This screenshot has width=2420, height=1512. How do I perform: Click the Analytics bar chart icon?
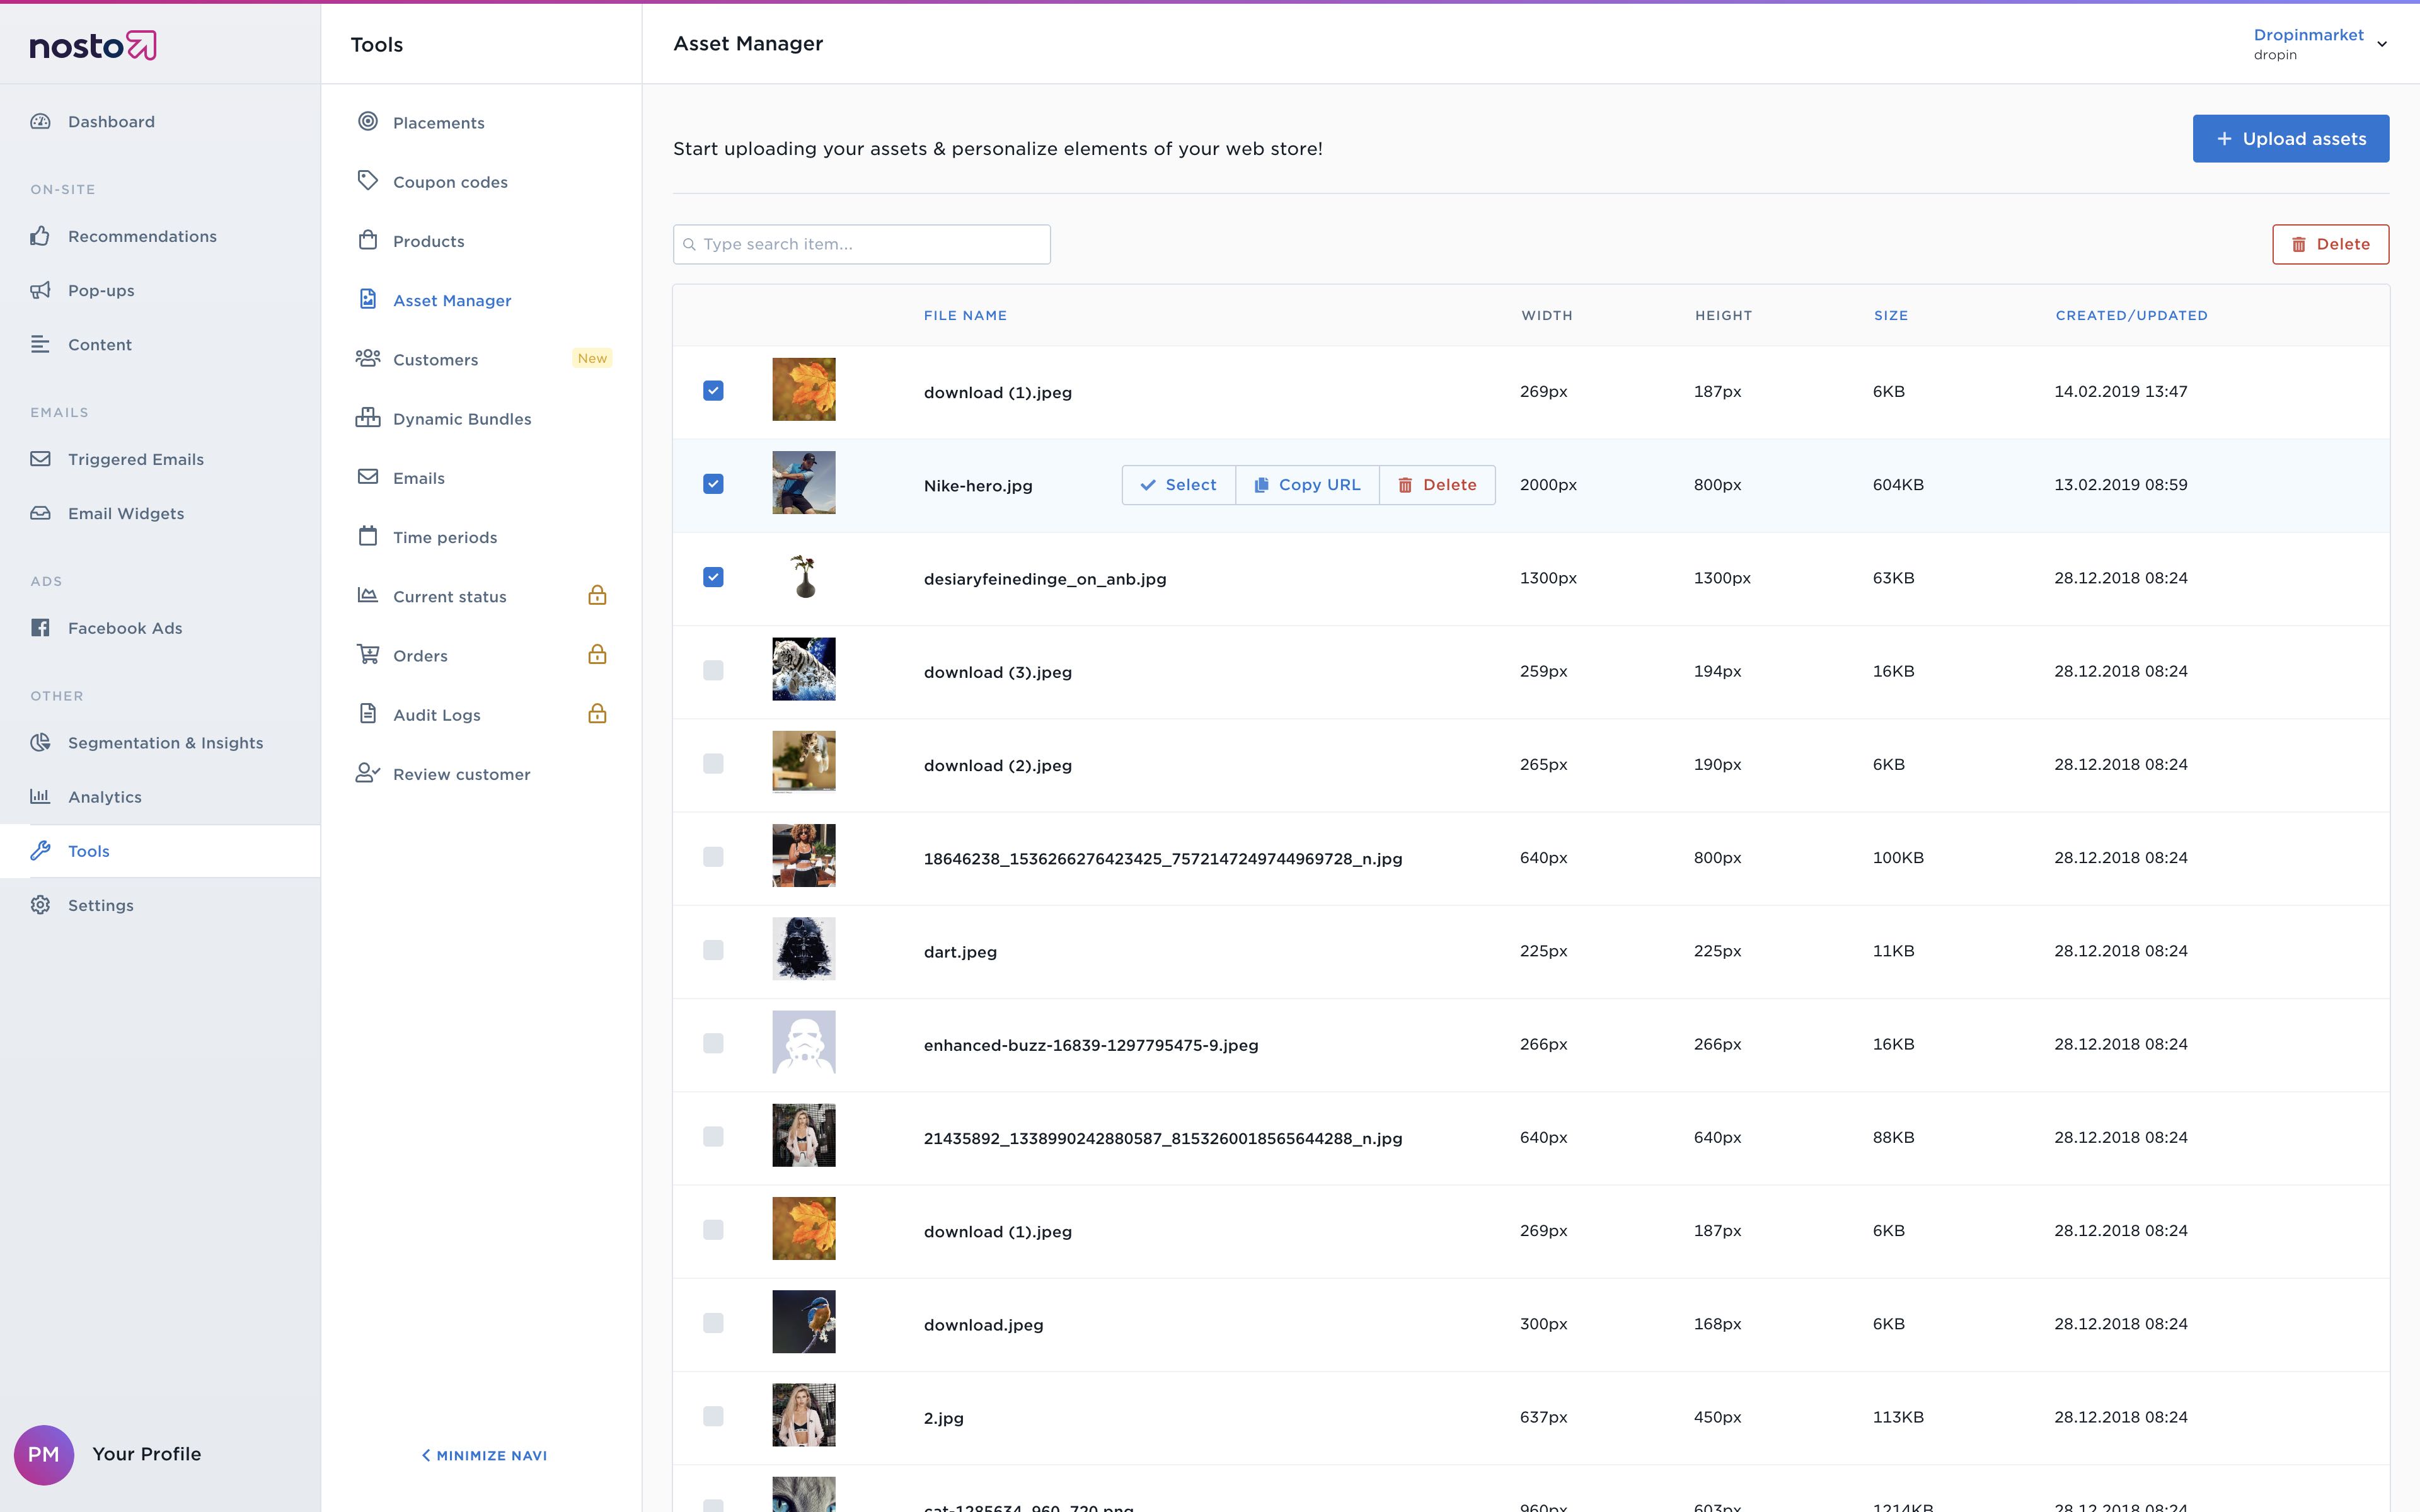click(x=40, y=796)
